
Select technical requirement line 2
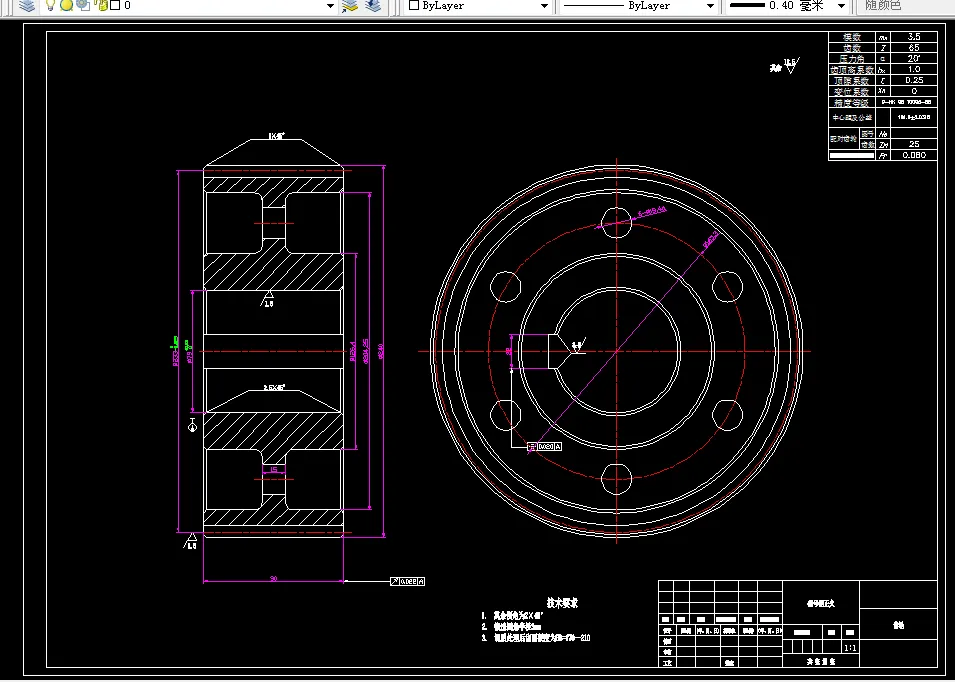(x=510, y=627)
